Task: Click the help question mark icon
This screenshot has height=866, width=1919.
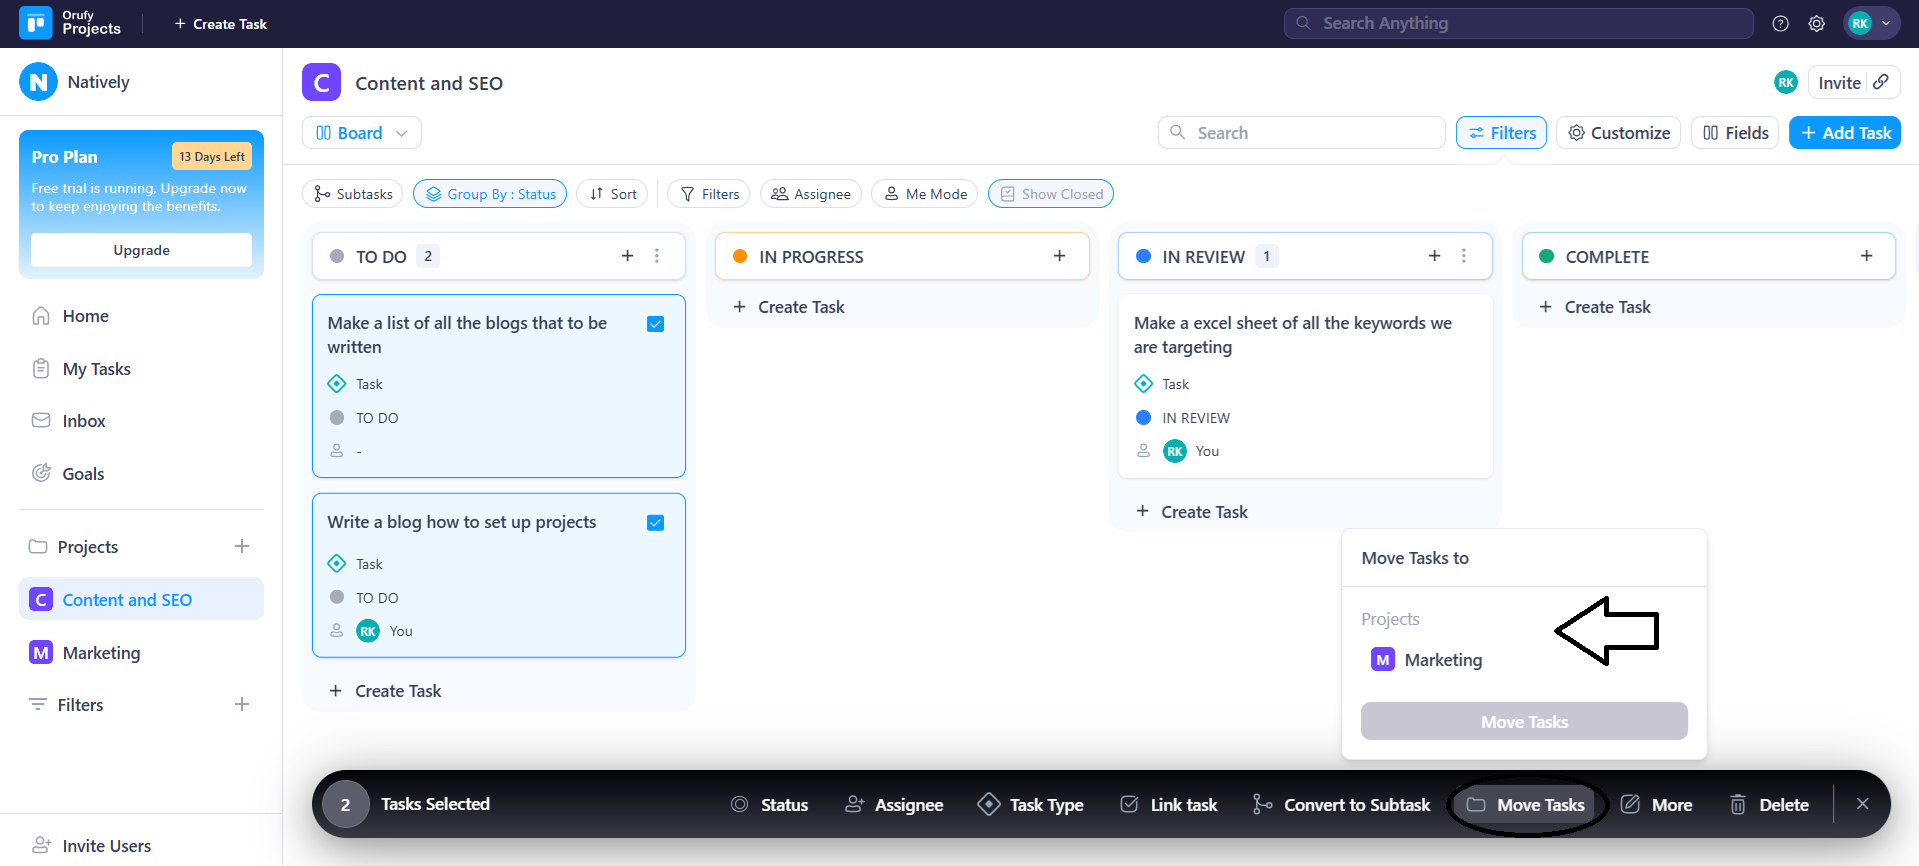Action: click(1780, 24)
